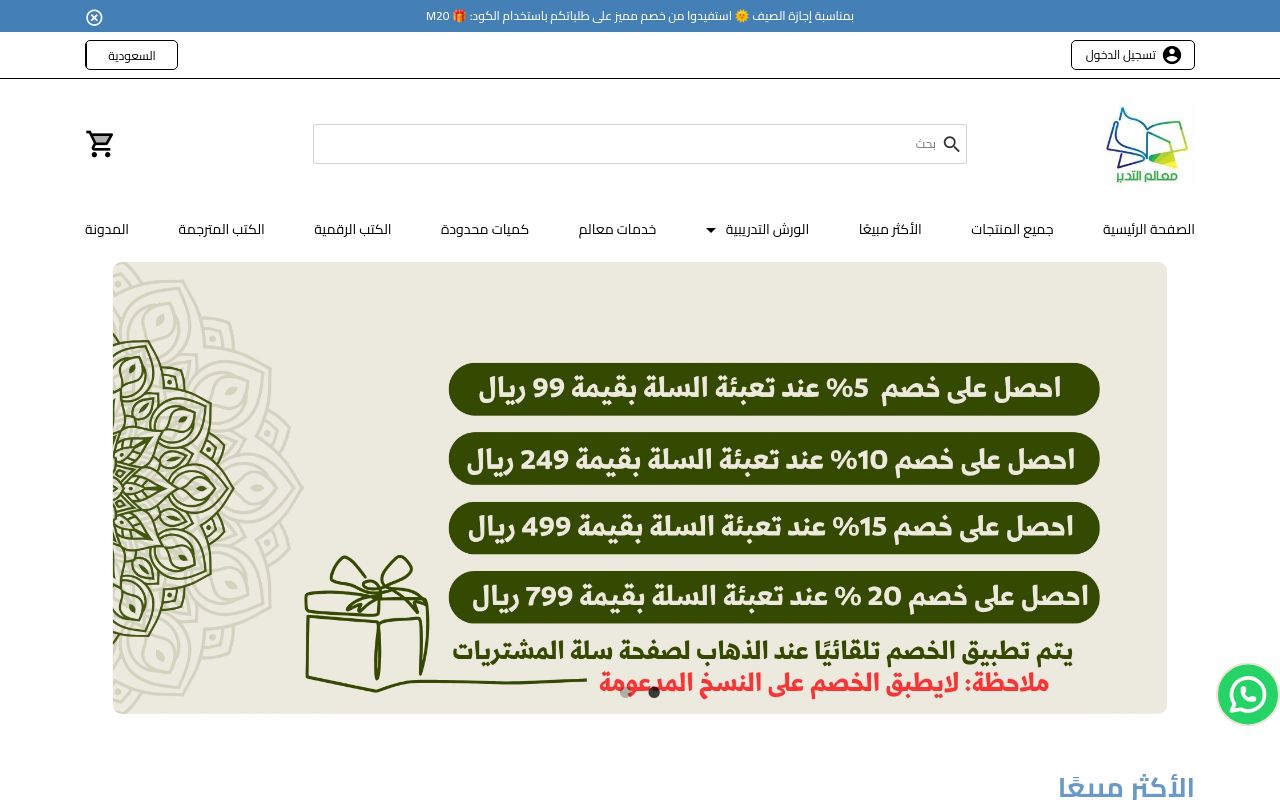1280x800 pixels.
Task: Select the dark carousel dot
Action: point(654,692)
